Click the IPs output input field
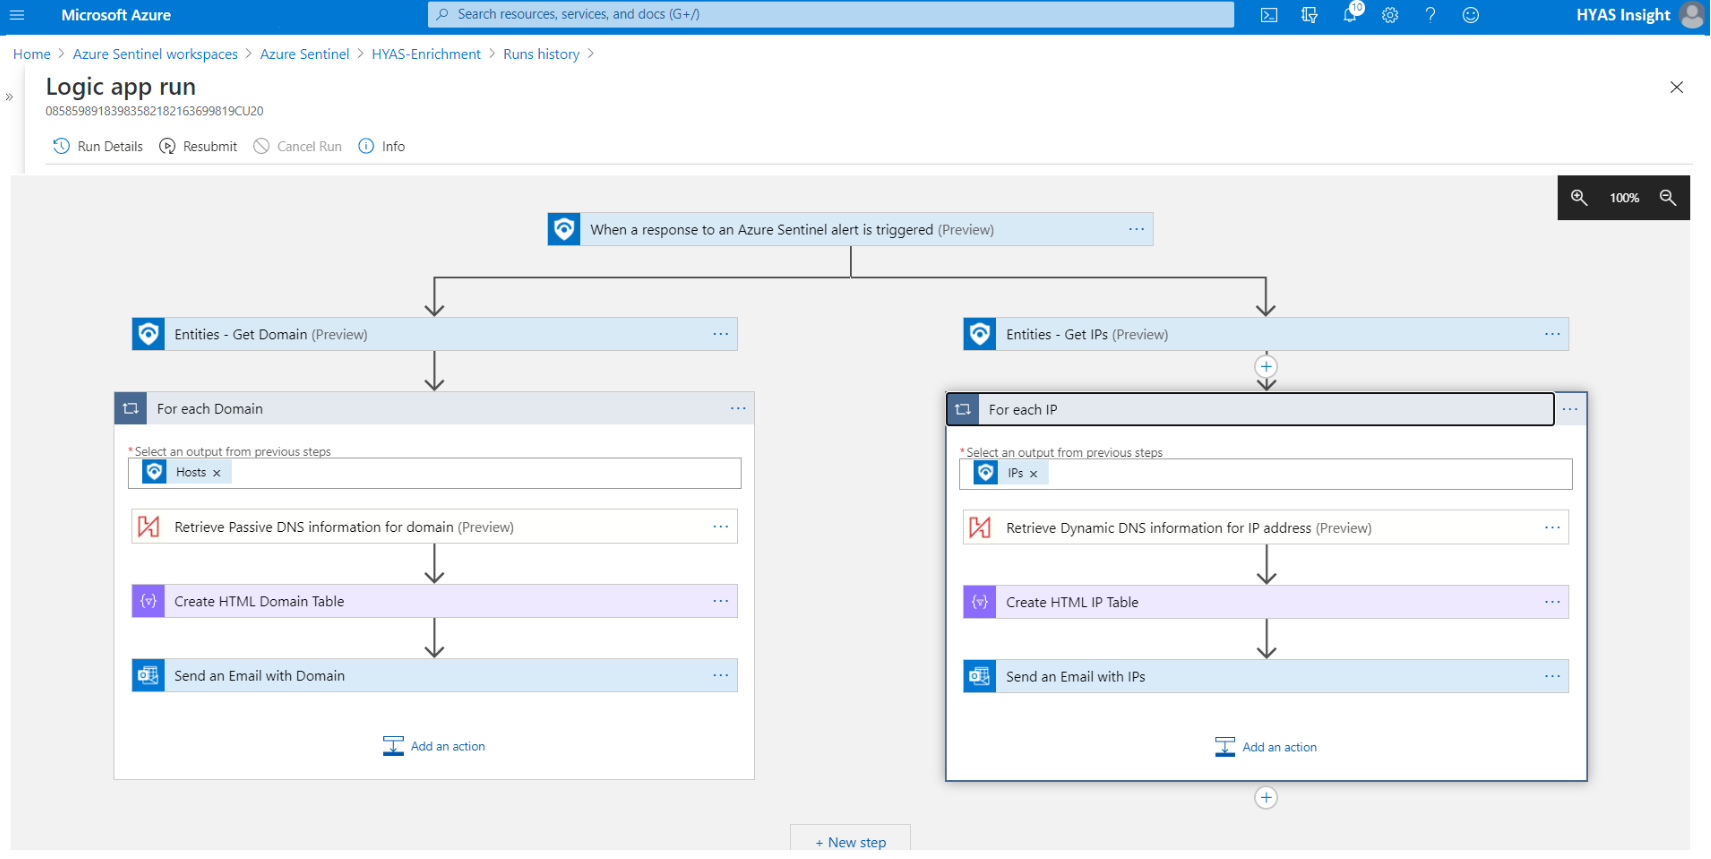 tap(1266, 474)
